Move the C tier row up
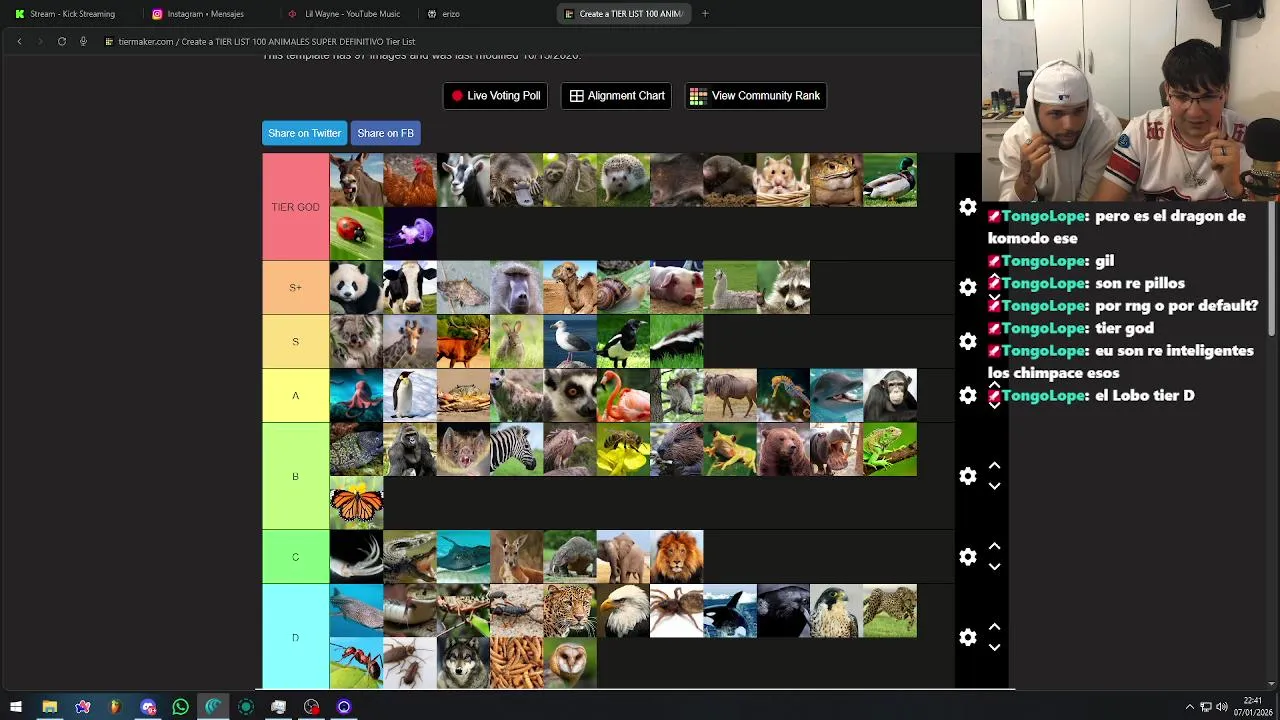The width and height of the screenshot is (1280, 720). pyautogui.click(x=994, y=547)
